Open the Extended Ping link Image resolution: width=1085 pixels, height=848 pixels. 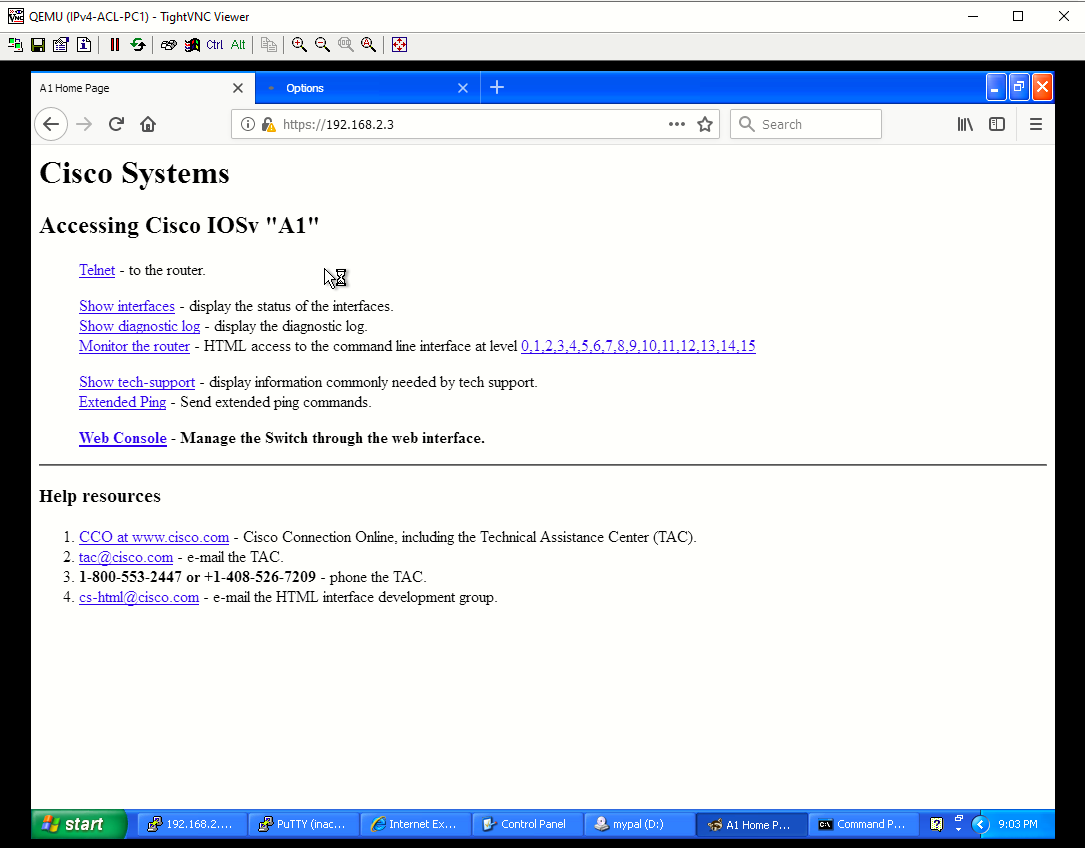[122, 402]
